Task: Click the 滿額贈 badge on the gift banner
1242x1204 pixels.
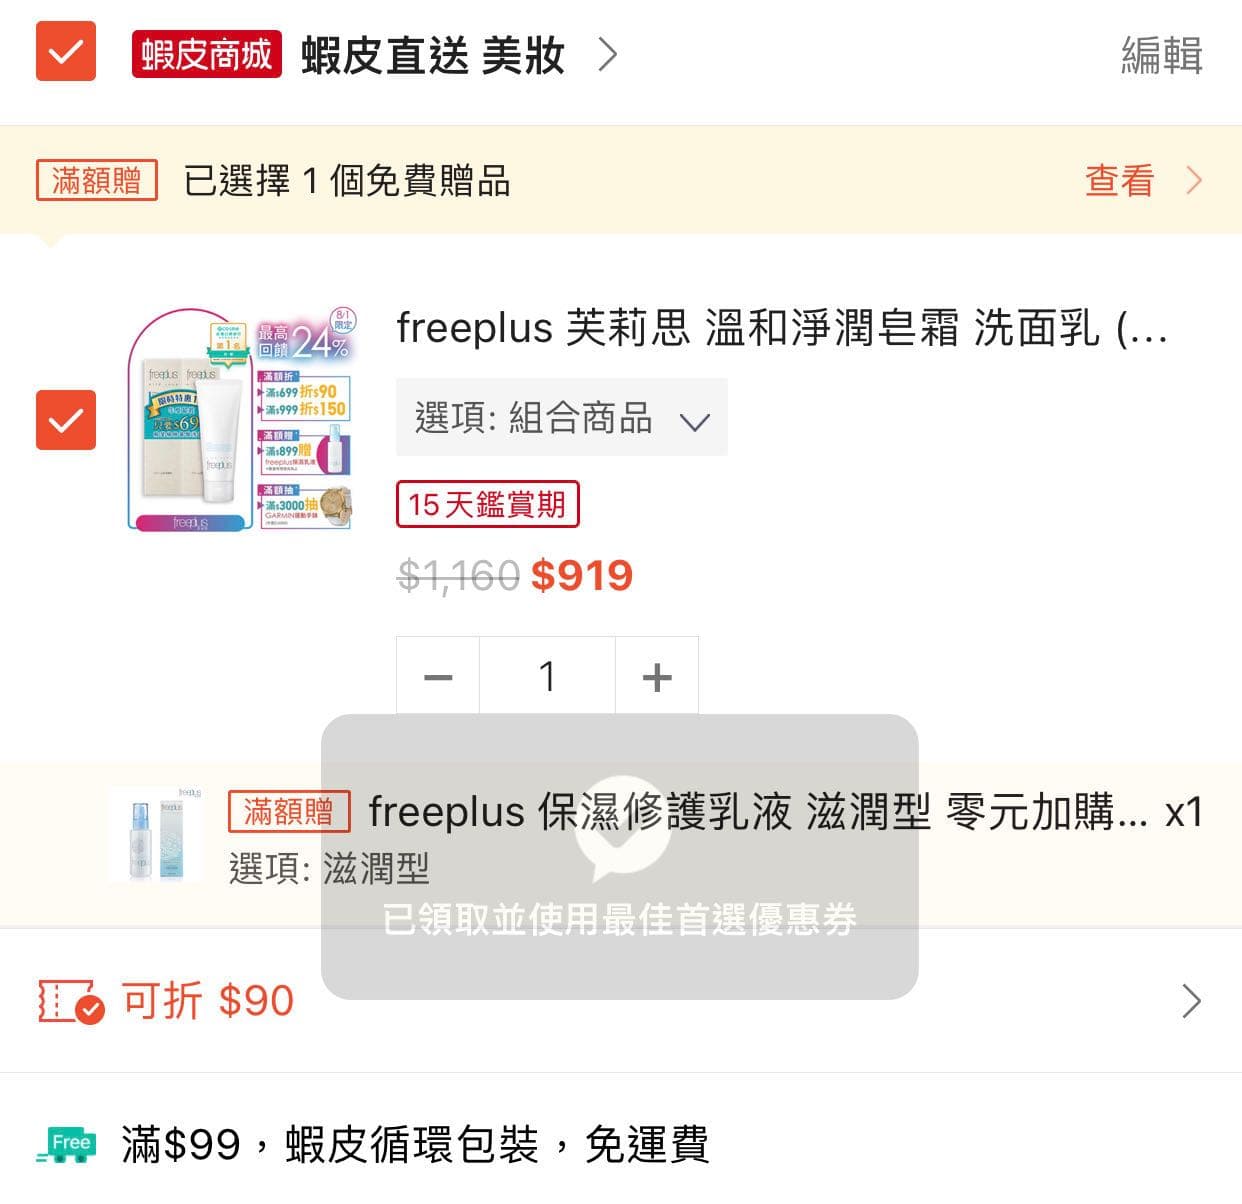Action: click(x=96, y=181)
